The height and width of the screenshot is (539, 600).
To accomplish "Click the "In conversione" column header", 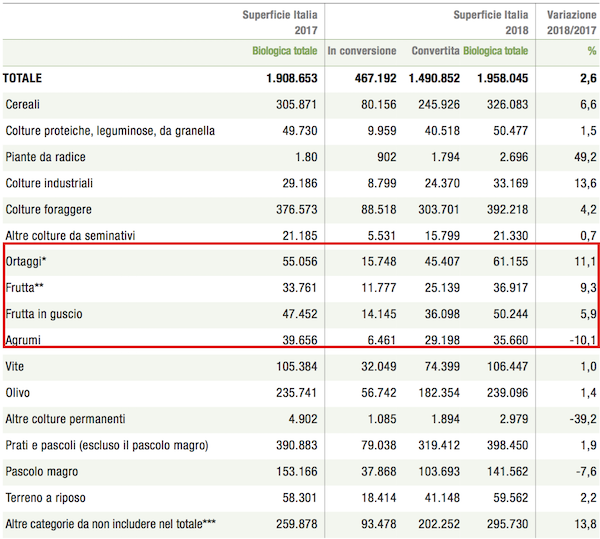I will (x=362, y=51).
